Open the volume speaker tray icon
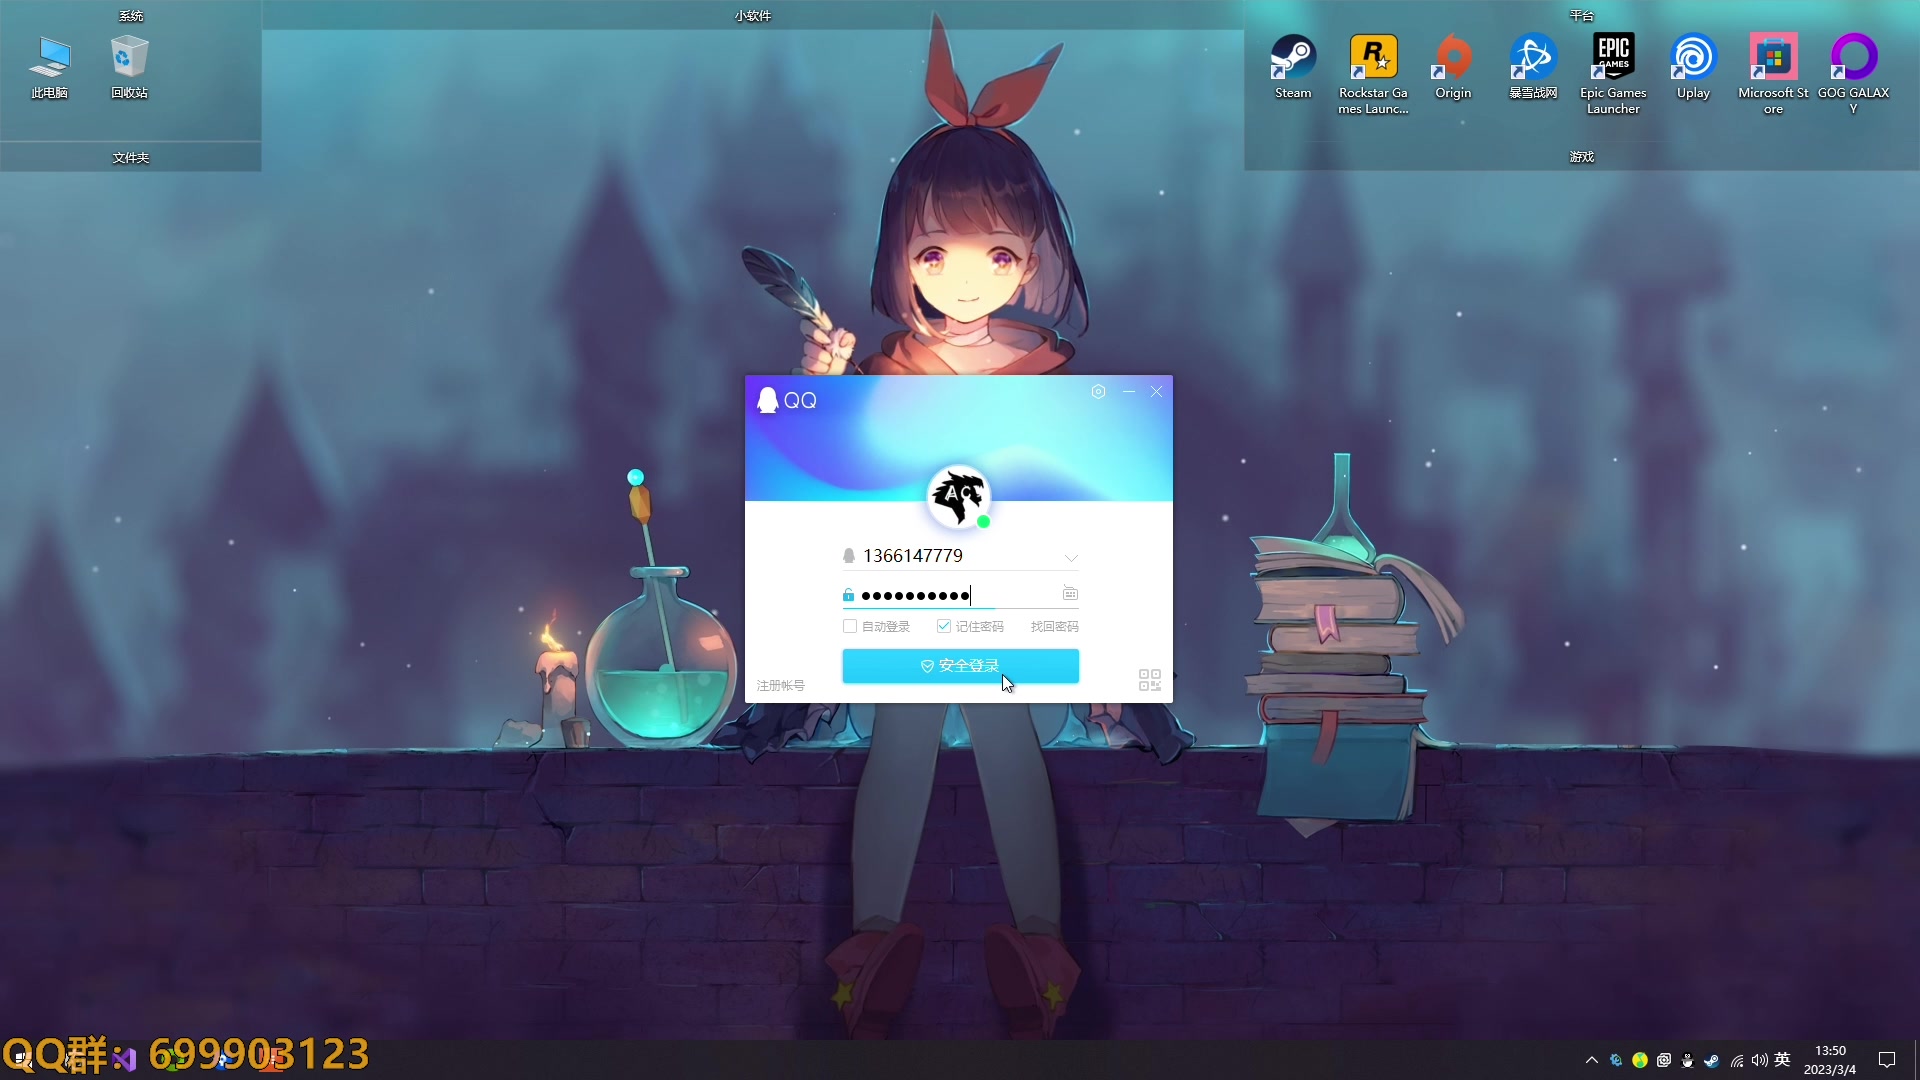Image resolution: width=1920 pixels, height=1080 pixels. tap(1759, 1060)
